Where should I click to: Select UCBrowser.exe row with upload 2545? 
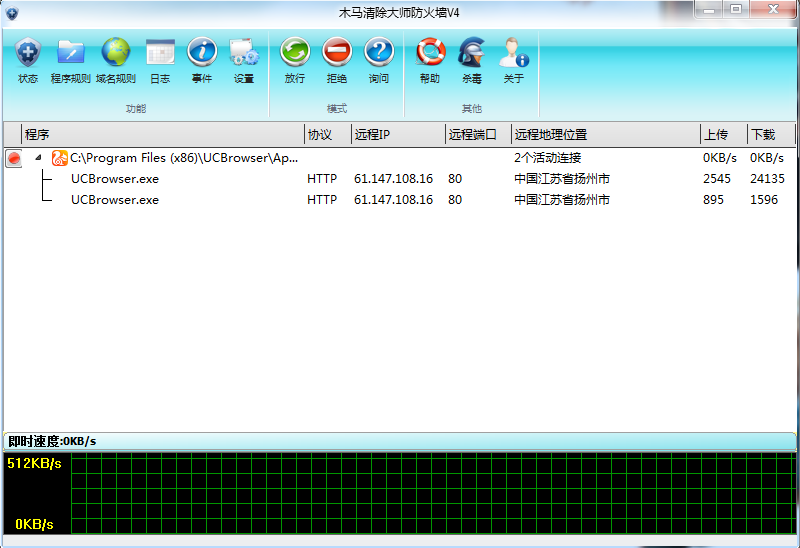[x=400, y=179]
